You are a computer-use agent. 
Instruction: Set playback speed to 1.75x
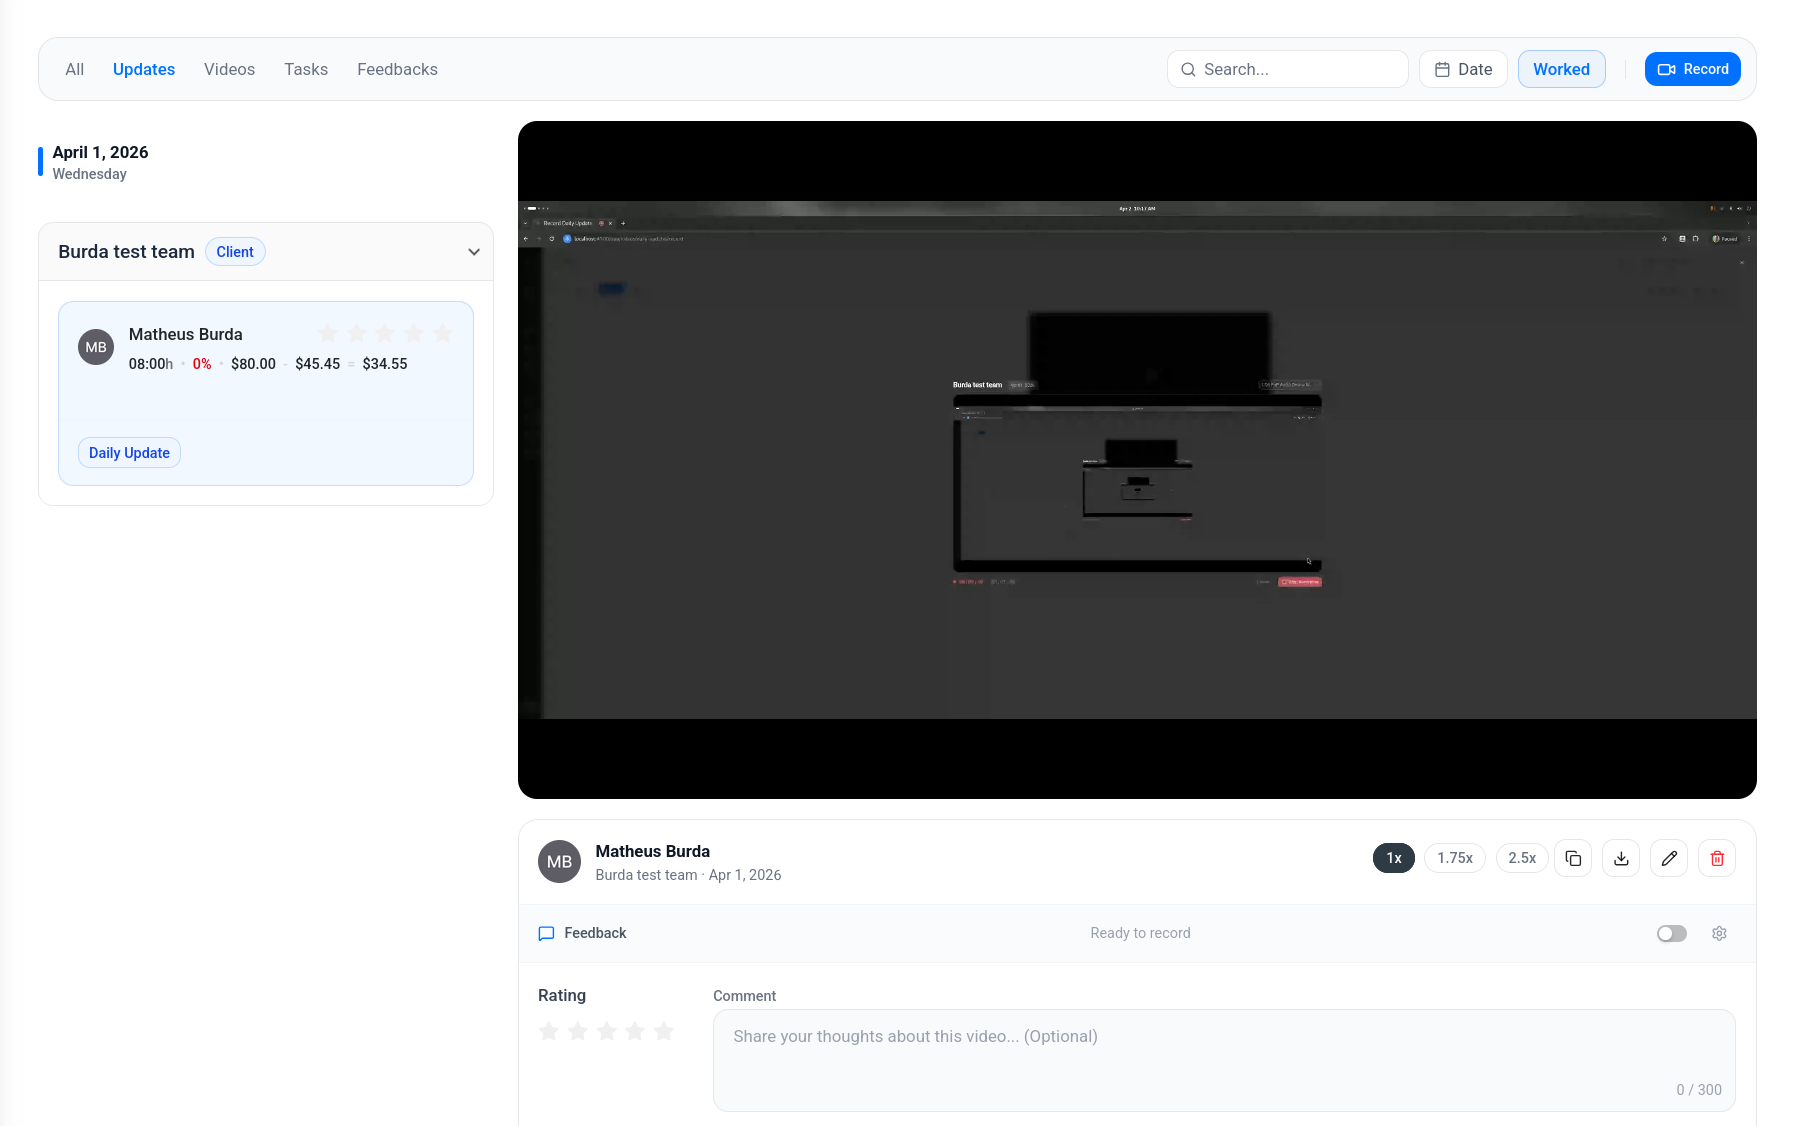(1455, 858)
